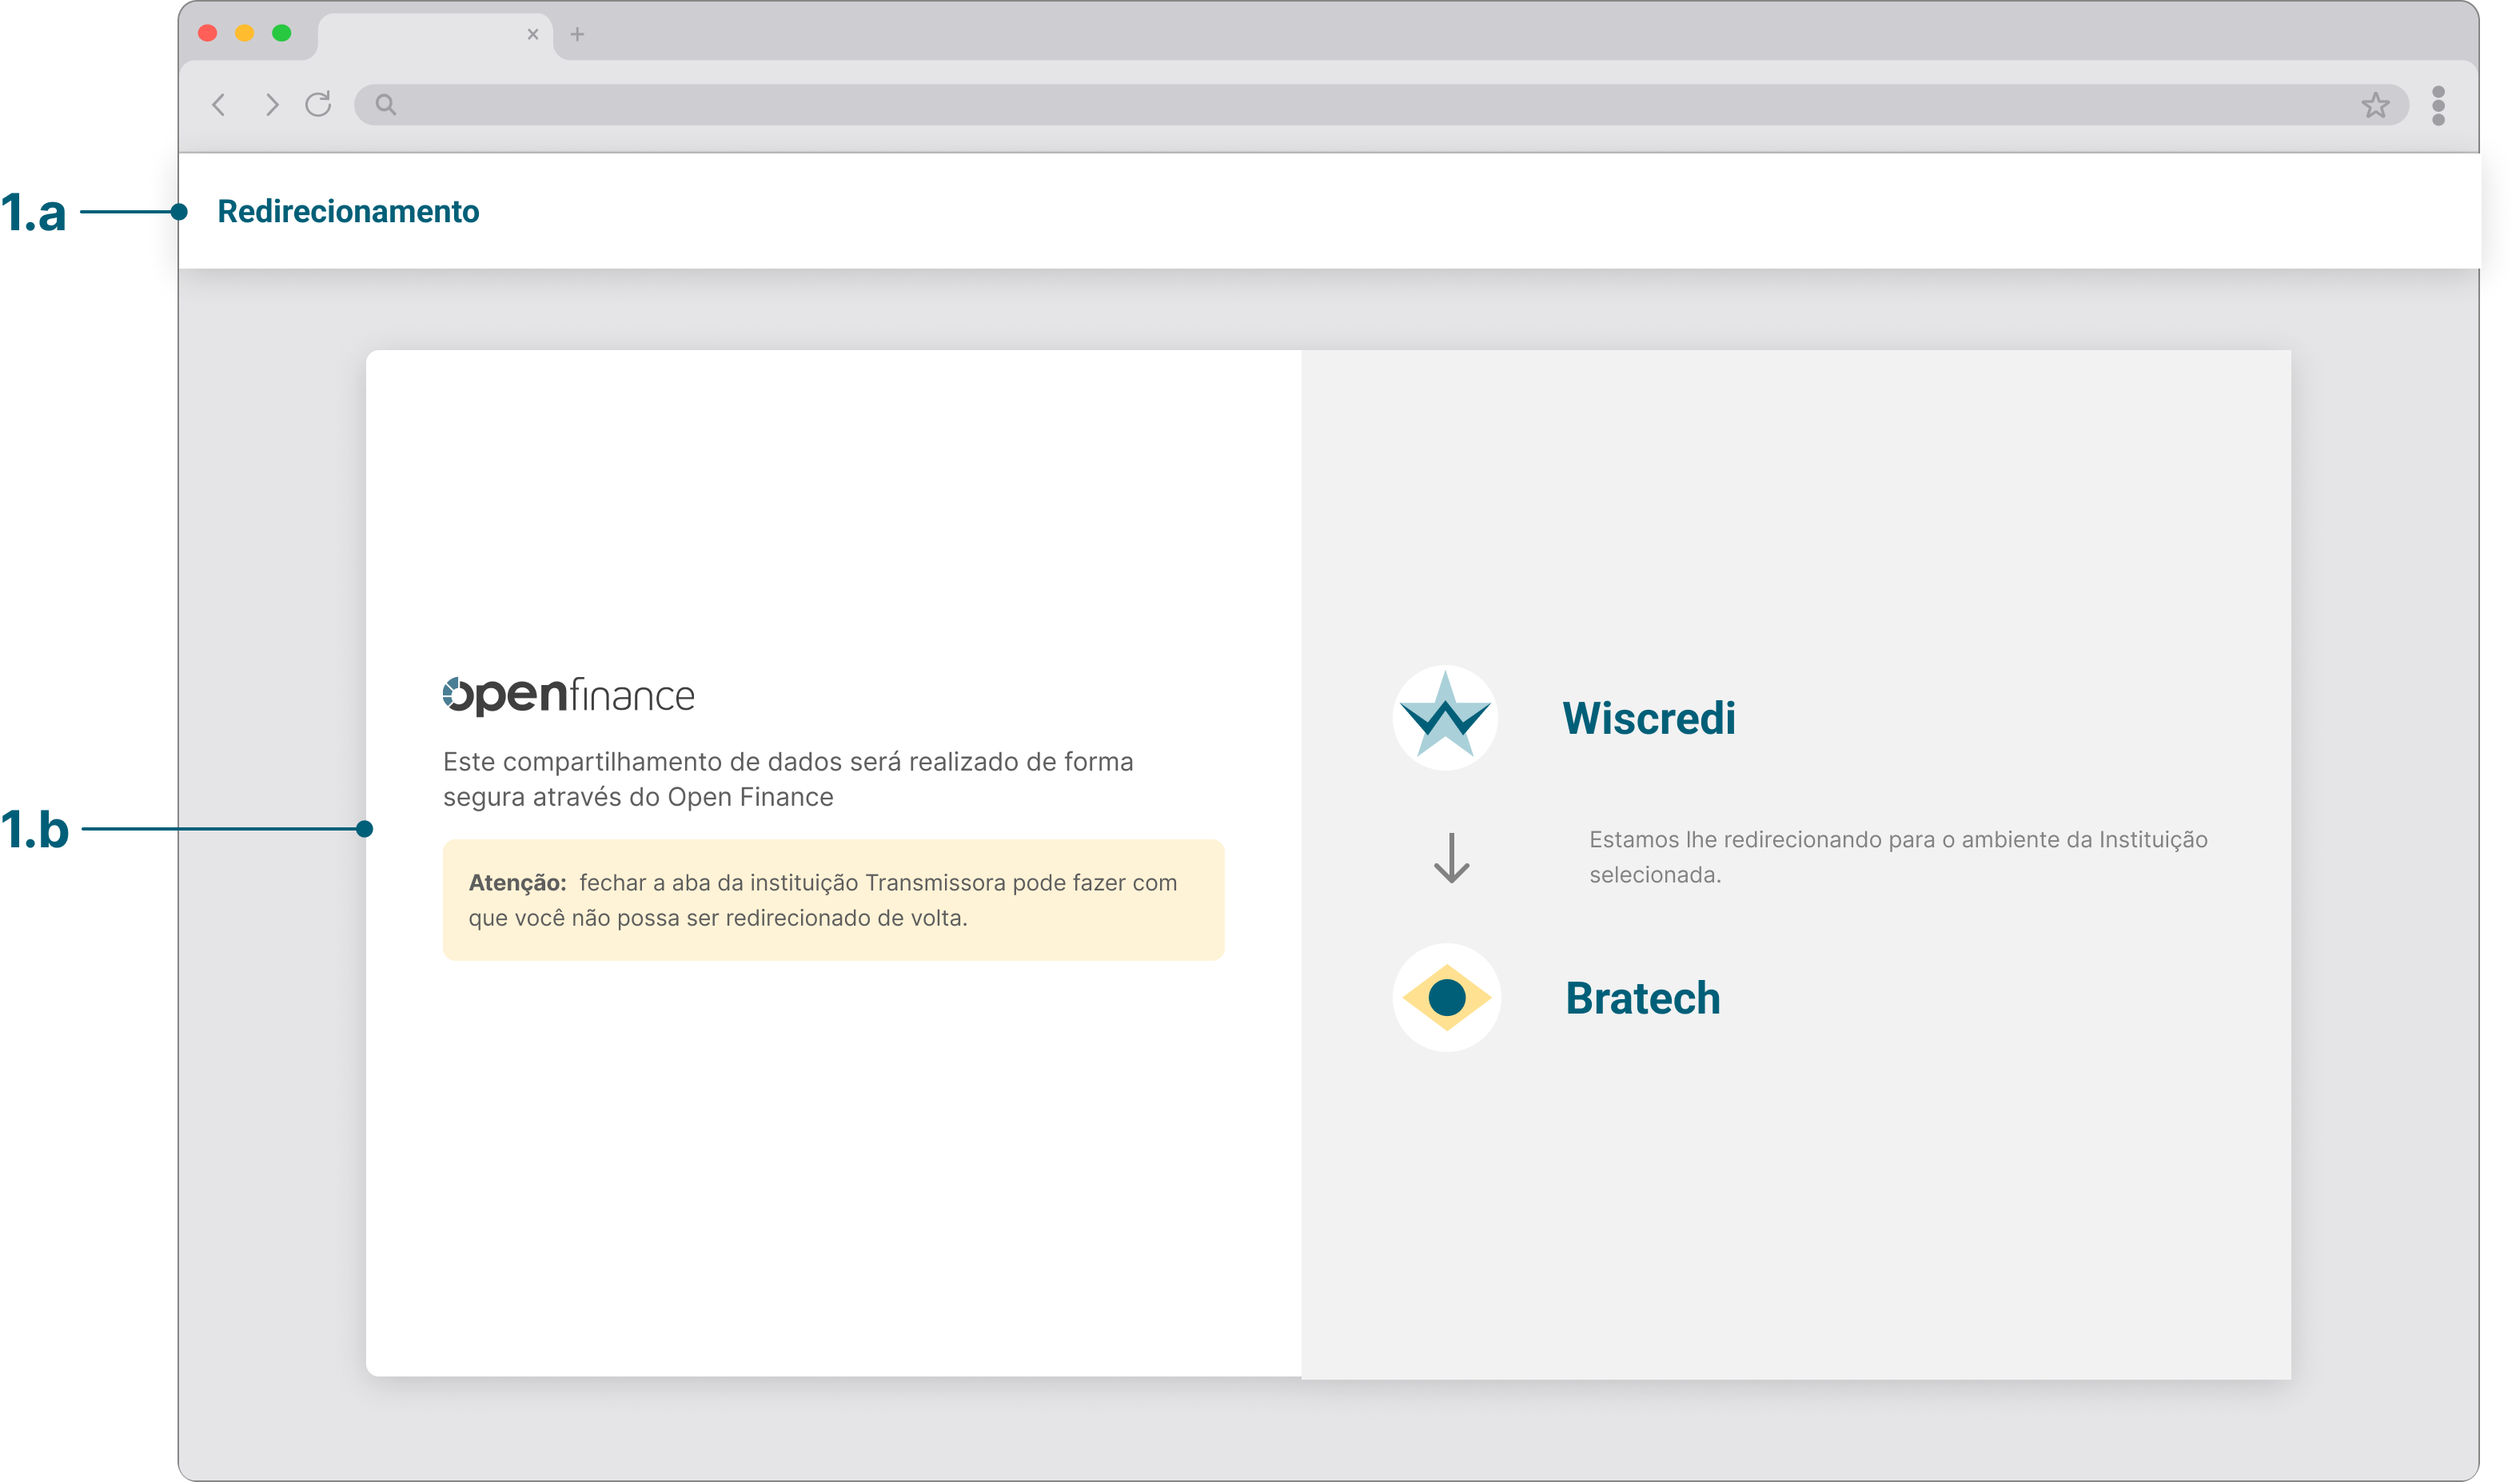The width and height of the screenshot is (2520, 1482).
Task: Click the Redirecionamento page title
Action: 348,211
